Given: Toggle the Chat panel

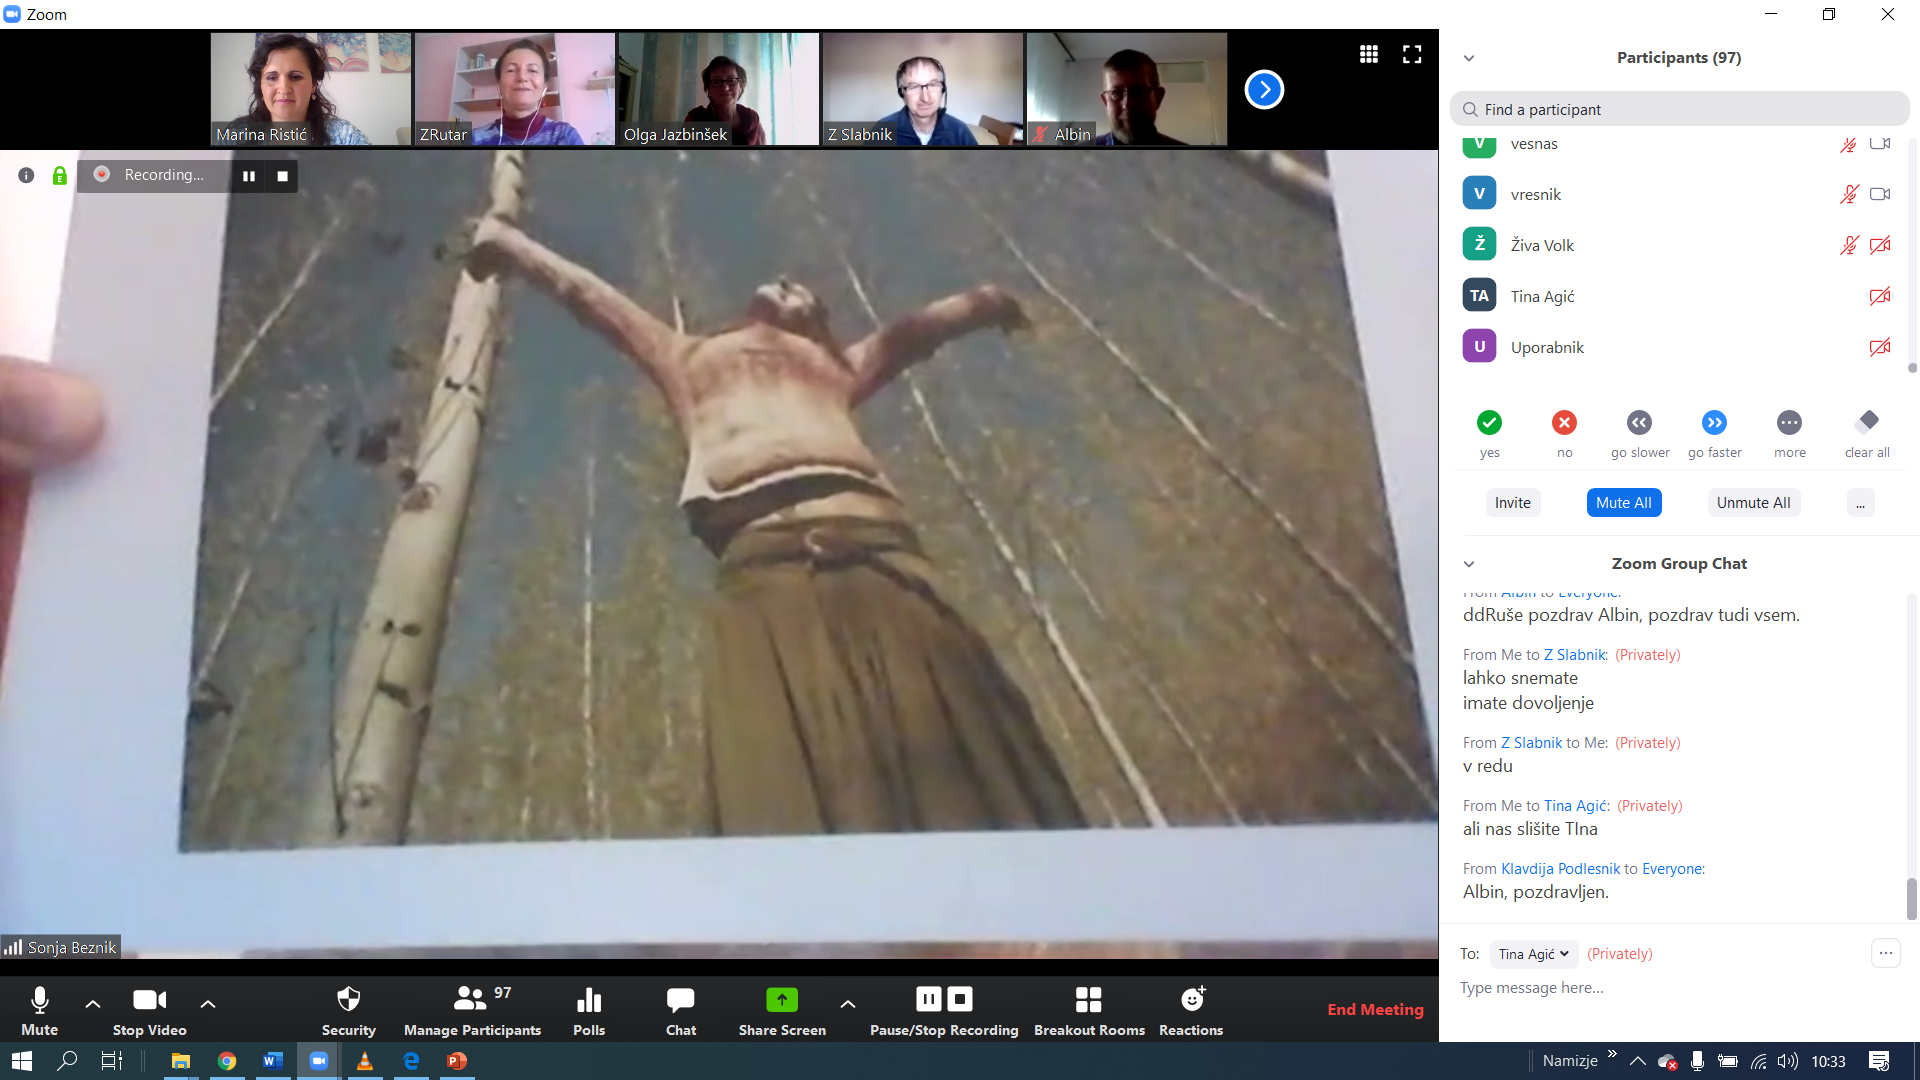Looking at the screenshot, I should pyautogui.click(x=681, y=1010).
